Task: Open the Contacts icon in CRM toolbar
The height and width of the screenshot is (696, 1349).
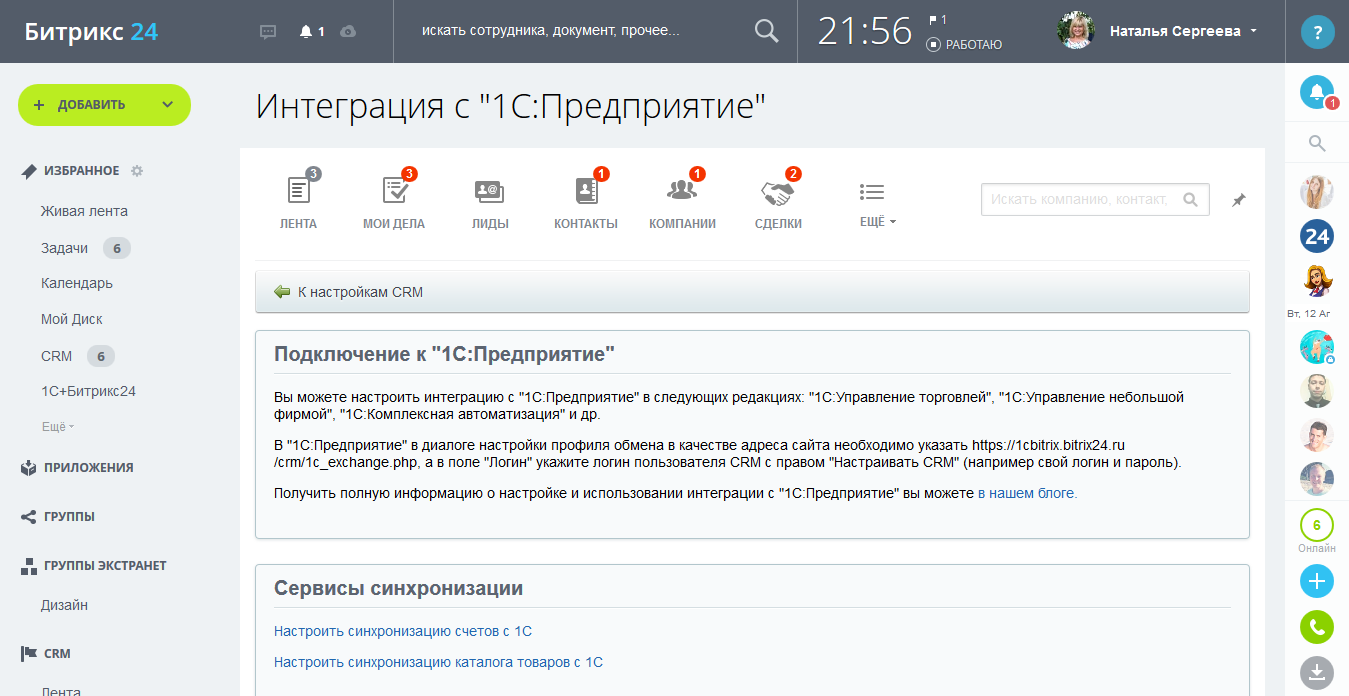Action: 585,191
